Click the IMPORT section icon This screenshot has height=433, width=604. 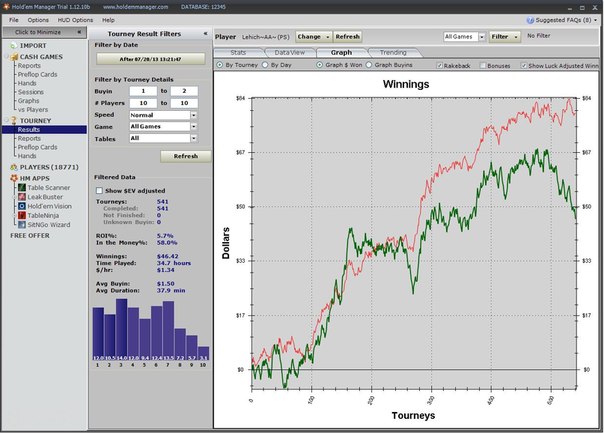[14, 45]
